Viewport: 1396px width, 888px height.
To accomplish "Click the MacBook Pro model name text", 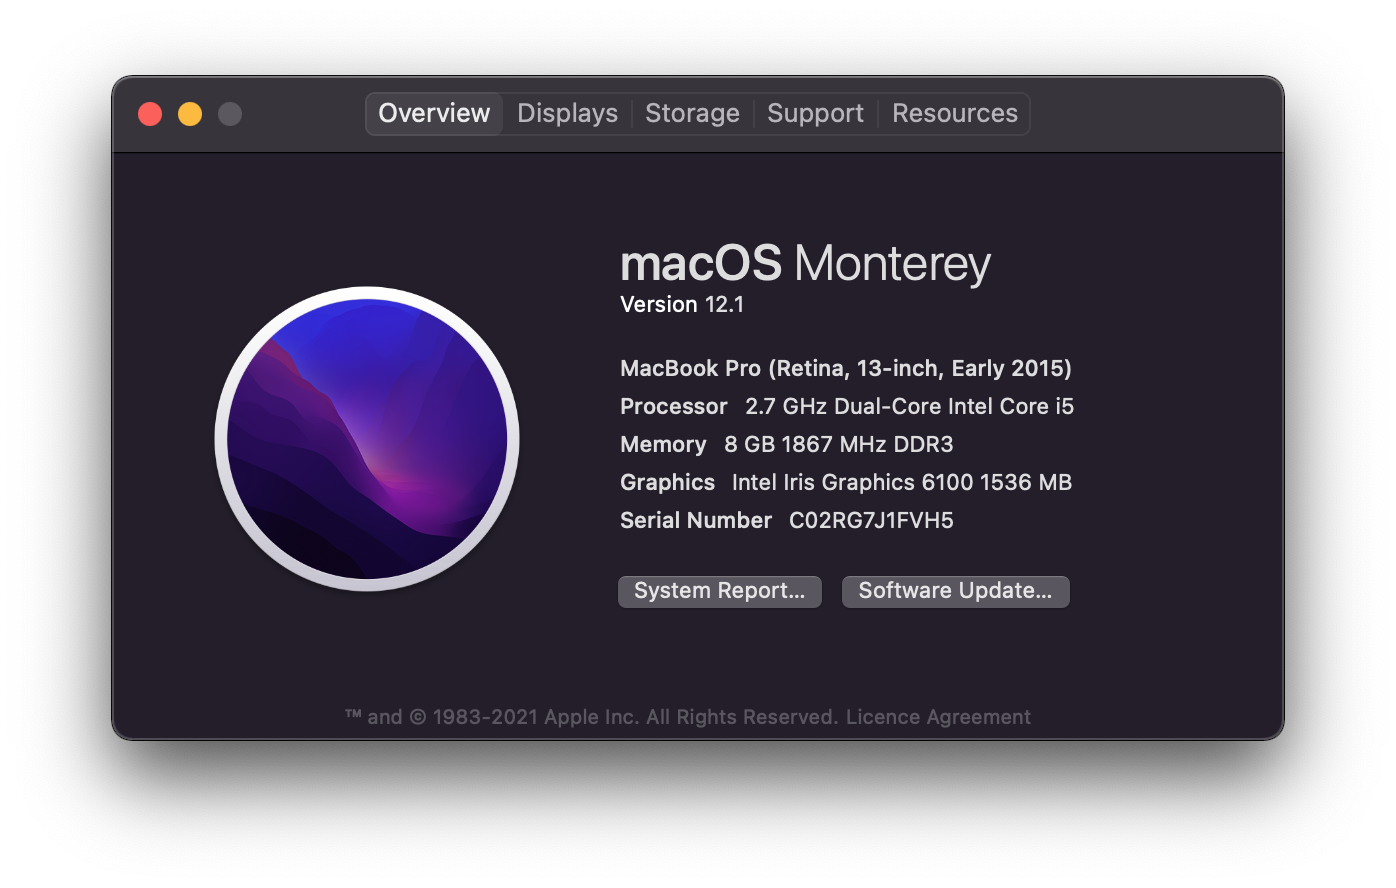I will (x=845, y=368).
